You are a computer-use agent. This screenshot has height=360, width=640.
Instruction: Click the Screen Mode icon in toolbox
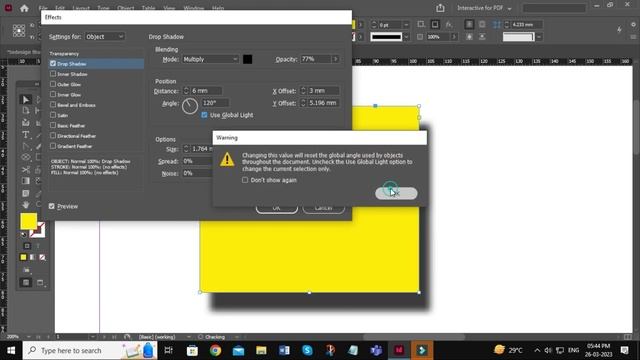pos(40,282)
